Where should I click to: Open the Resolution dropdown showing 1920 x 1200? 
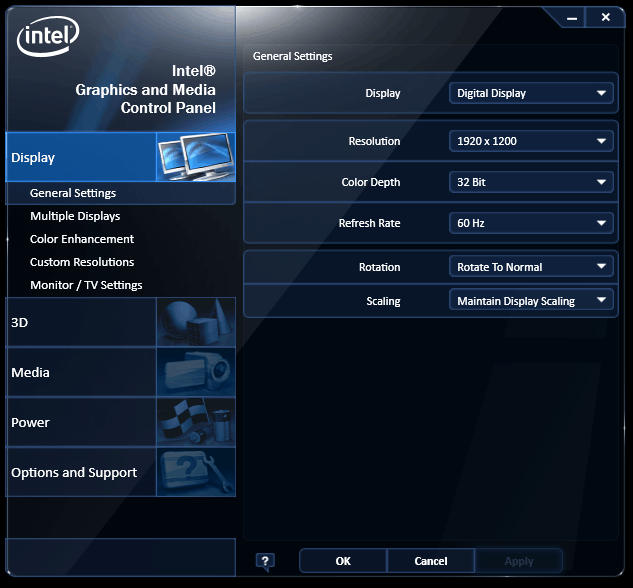[531, 141]
